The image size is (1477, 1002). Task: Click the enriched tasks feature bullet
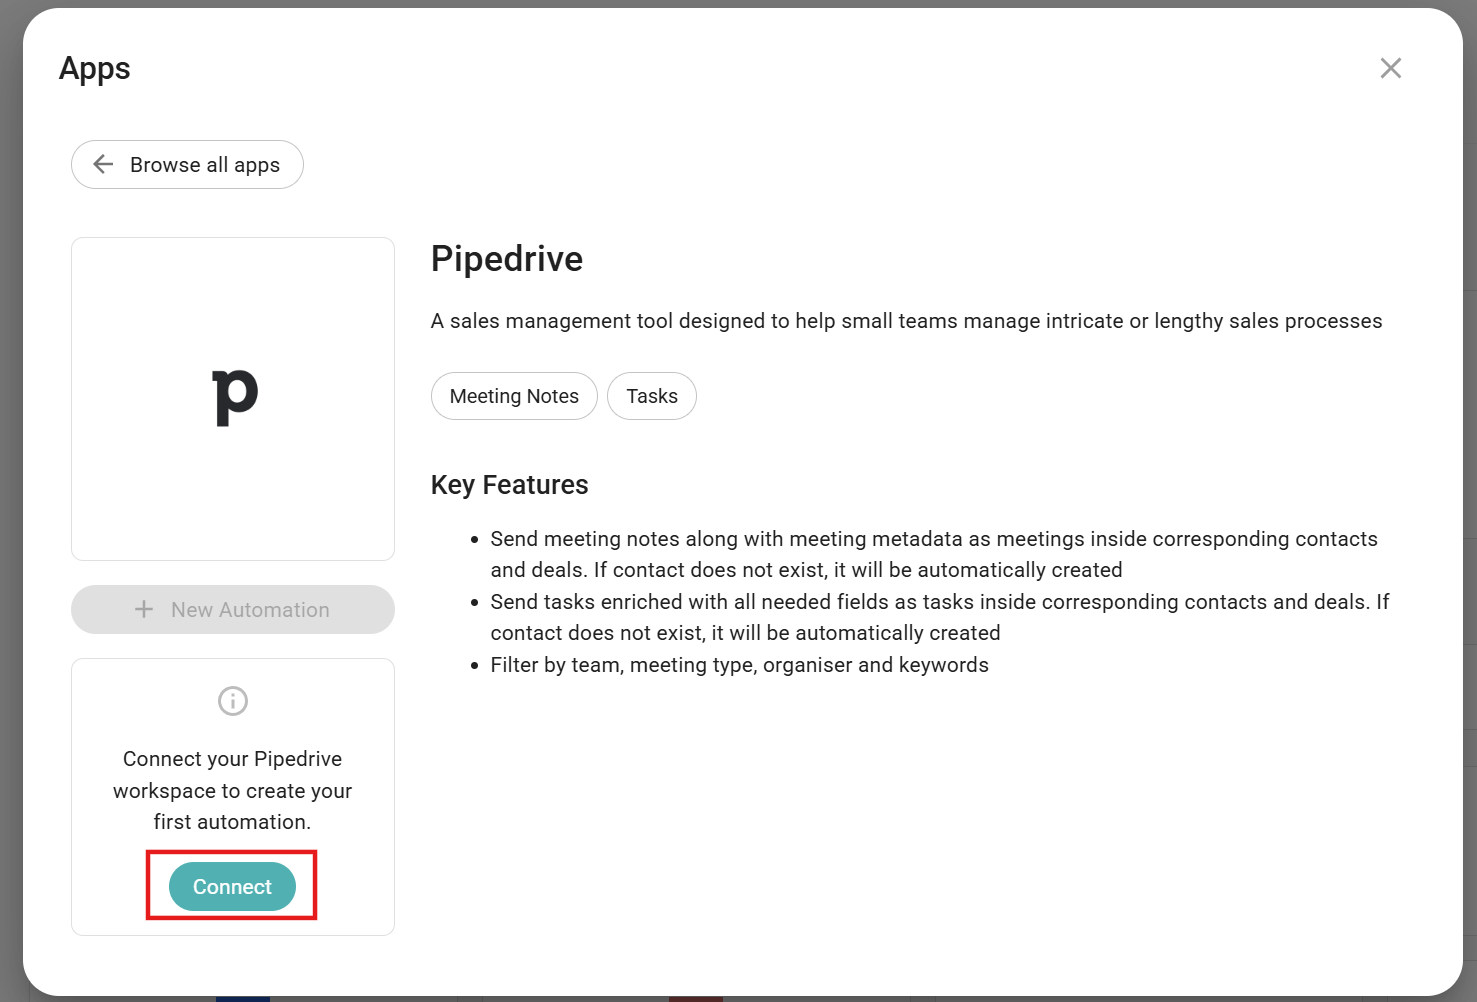coord(939,617)
